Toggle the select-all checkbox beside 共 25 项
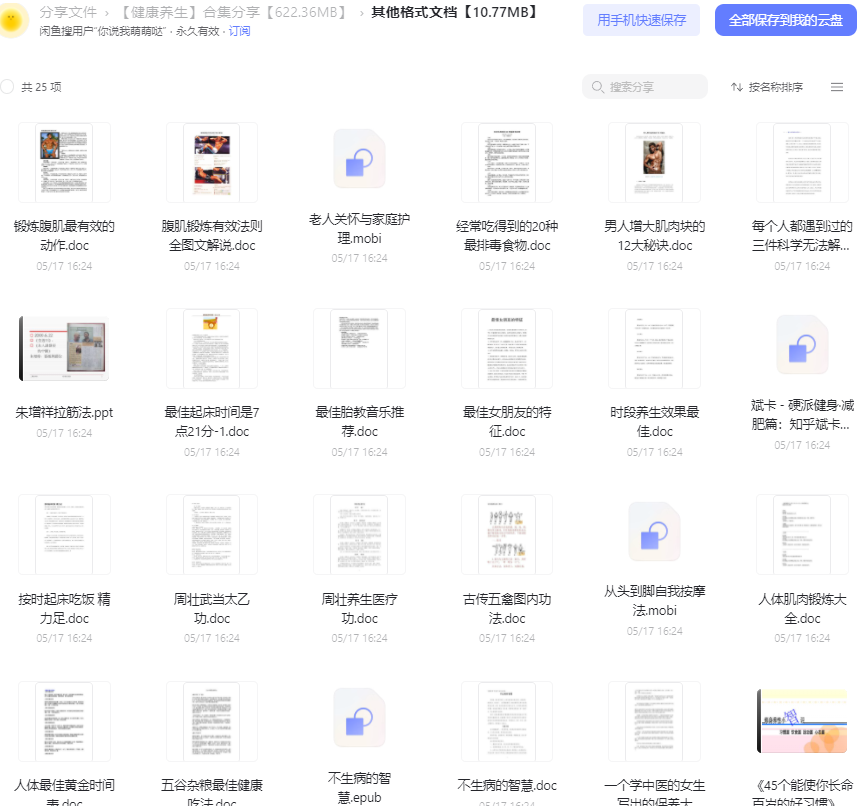The image size is (867, 806). 7,87
